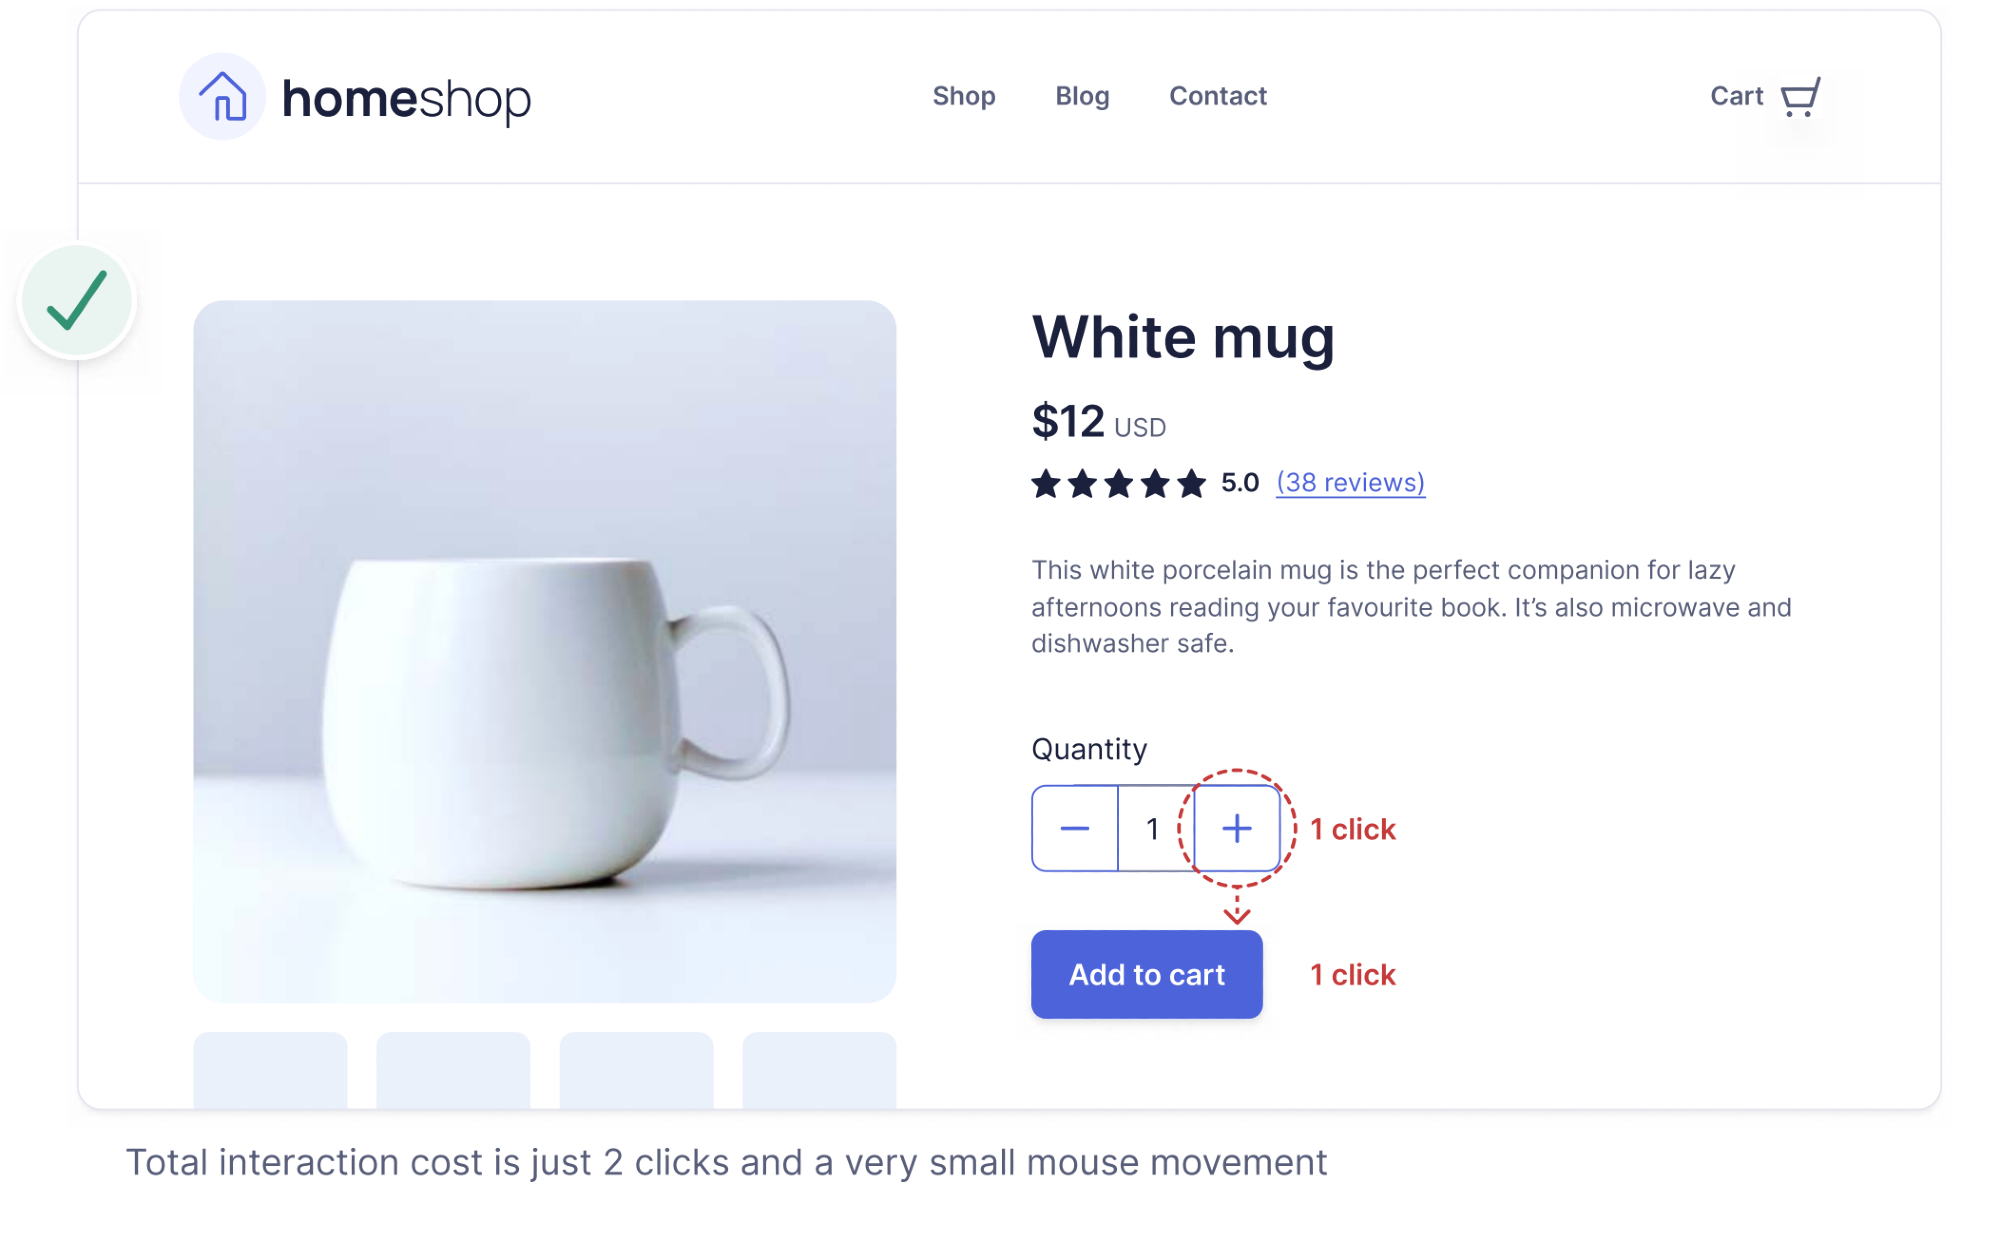Viewport: 2000px width, 1241px height.
Task: Click the White mug product title
Action: tap(1183, 338)
